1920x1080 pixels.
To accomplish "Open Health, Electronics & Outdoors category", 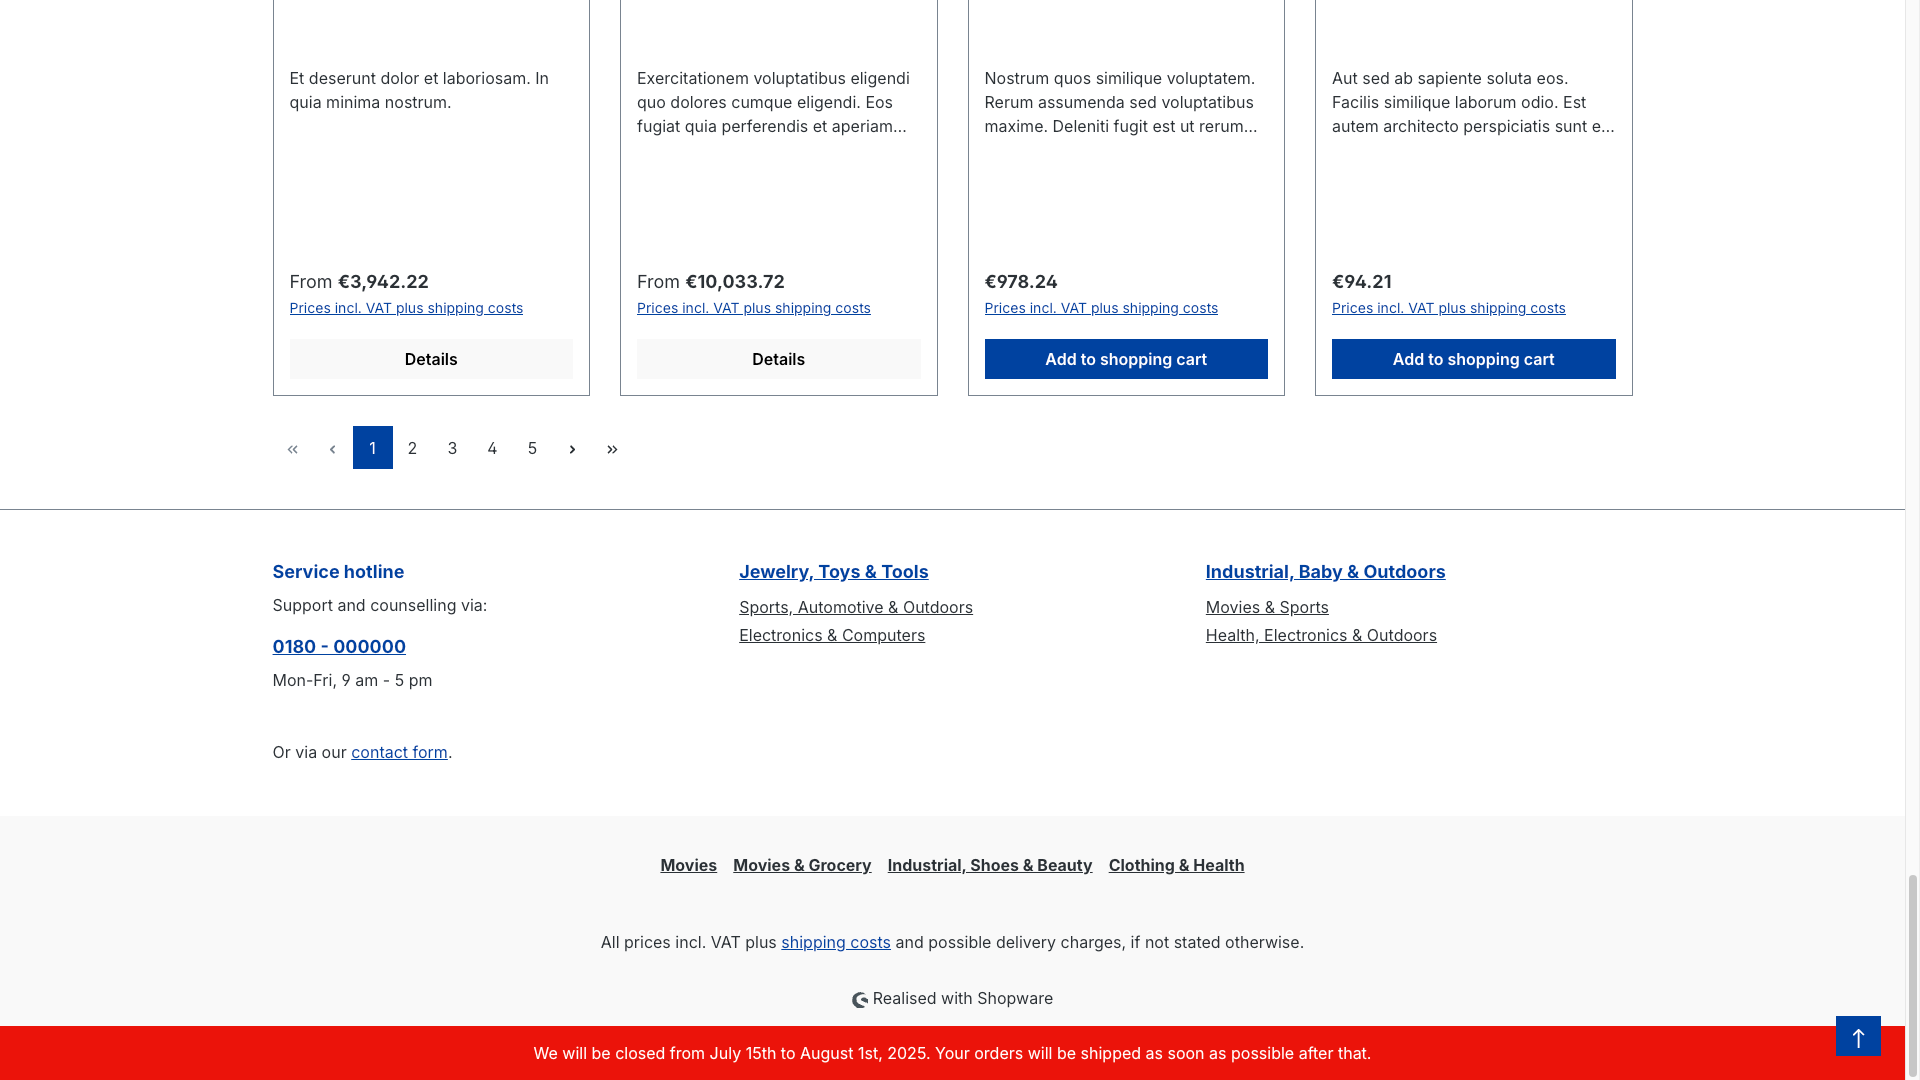I will pos(1321,635).
